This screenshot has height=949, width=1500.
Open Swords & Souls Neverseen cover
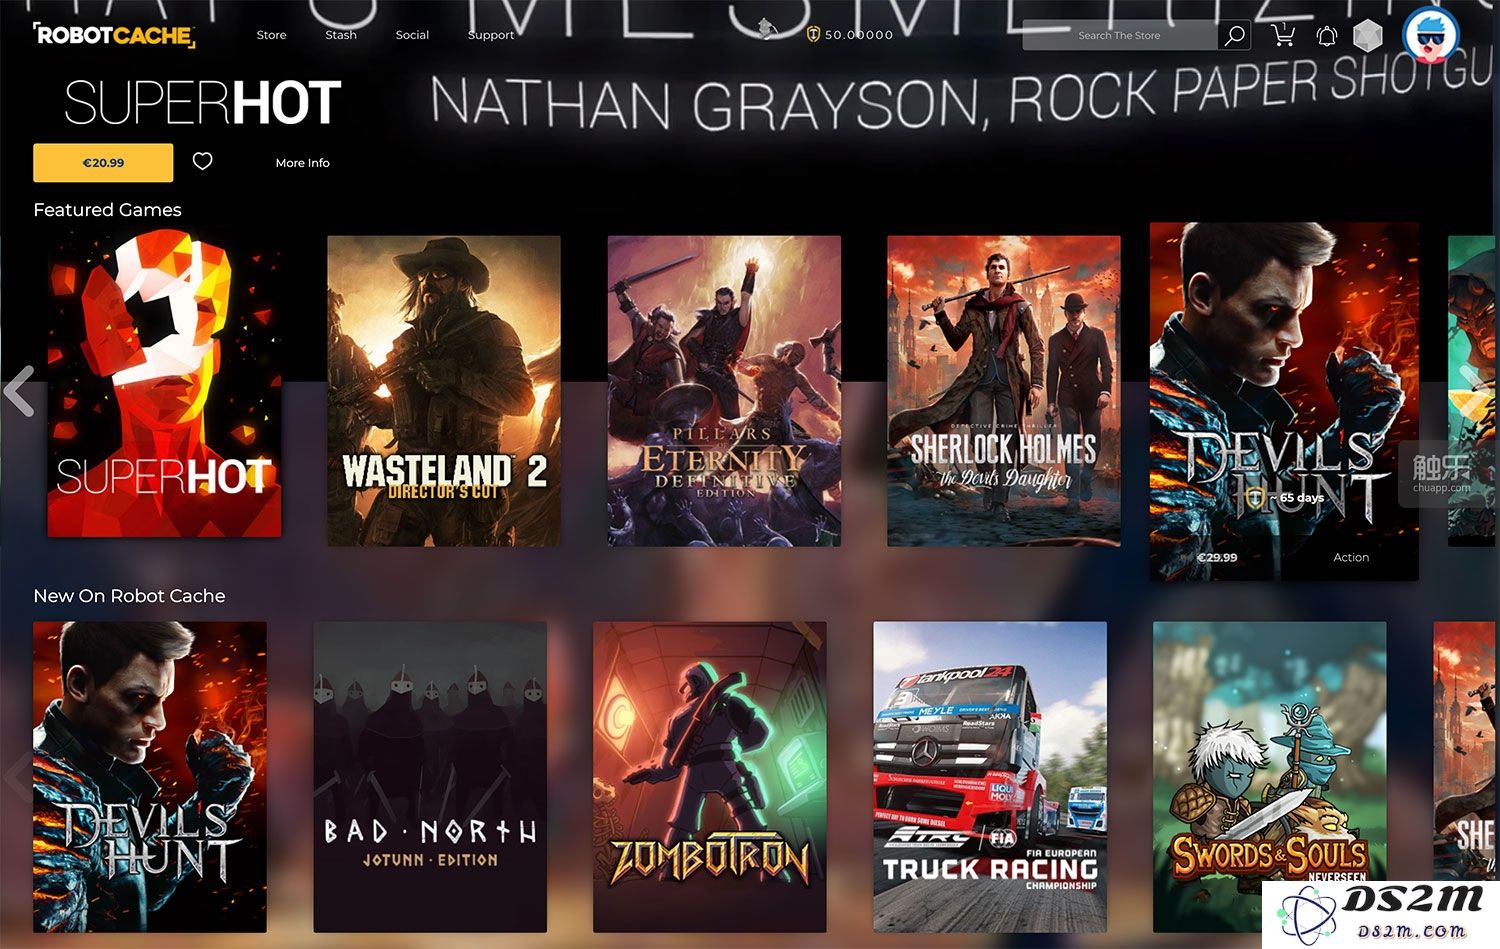(x=1269, y=777)
